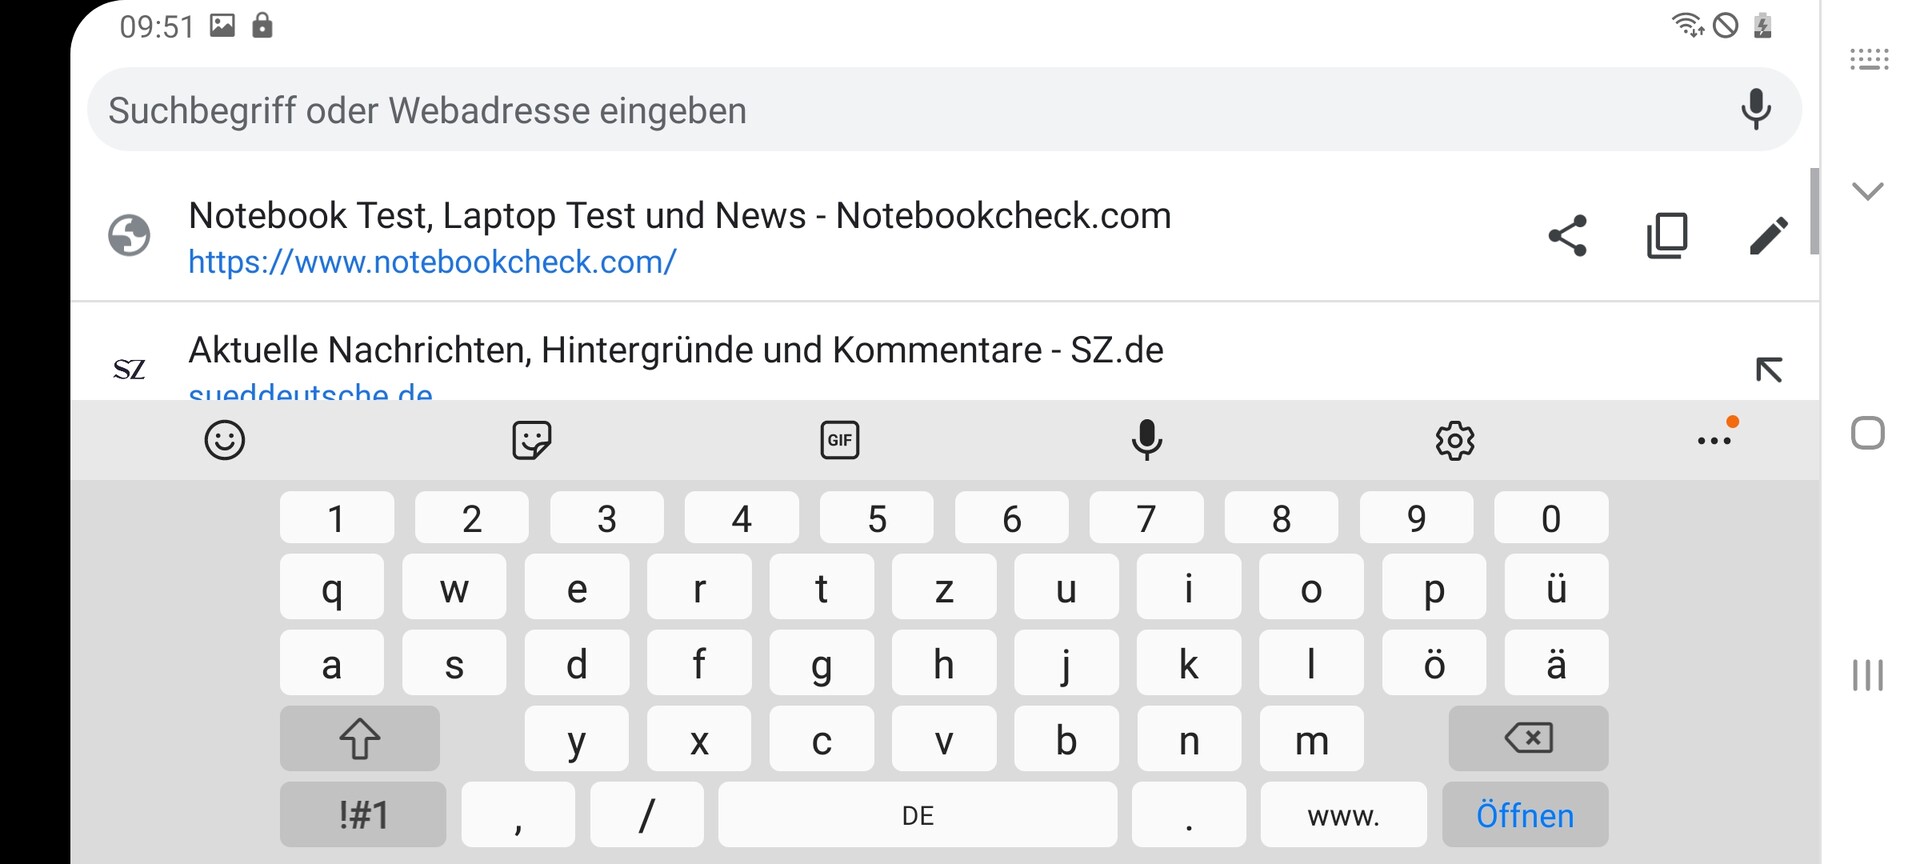Select the SZ.de Aktuelle Nachrichten suggestion
Screen dimensions: 1920x864
(676, 352)
